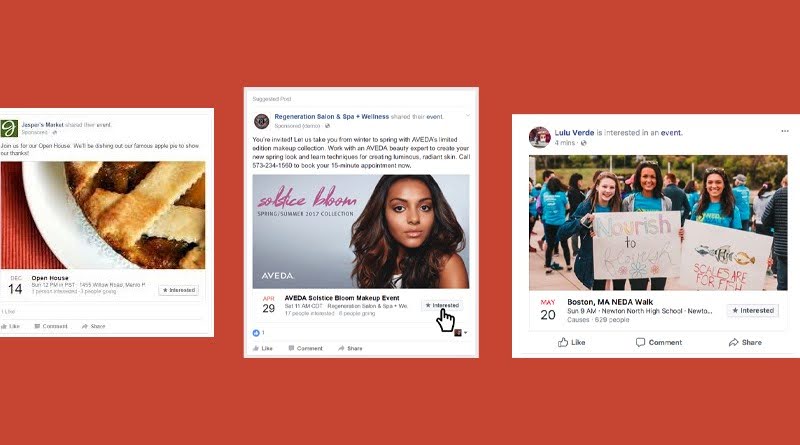Click Comment on Jasper's Market post
The height and width of the screenshot is (445, 800).
51,326
